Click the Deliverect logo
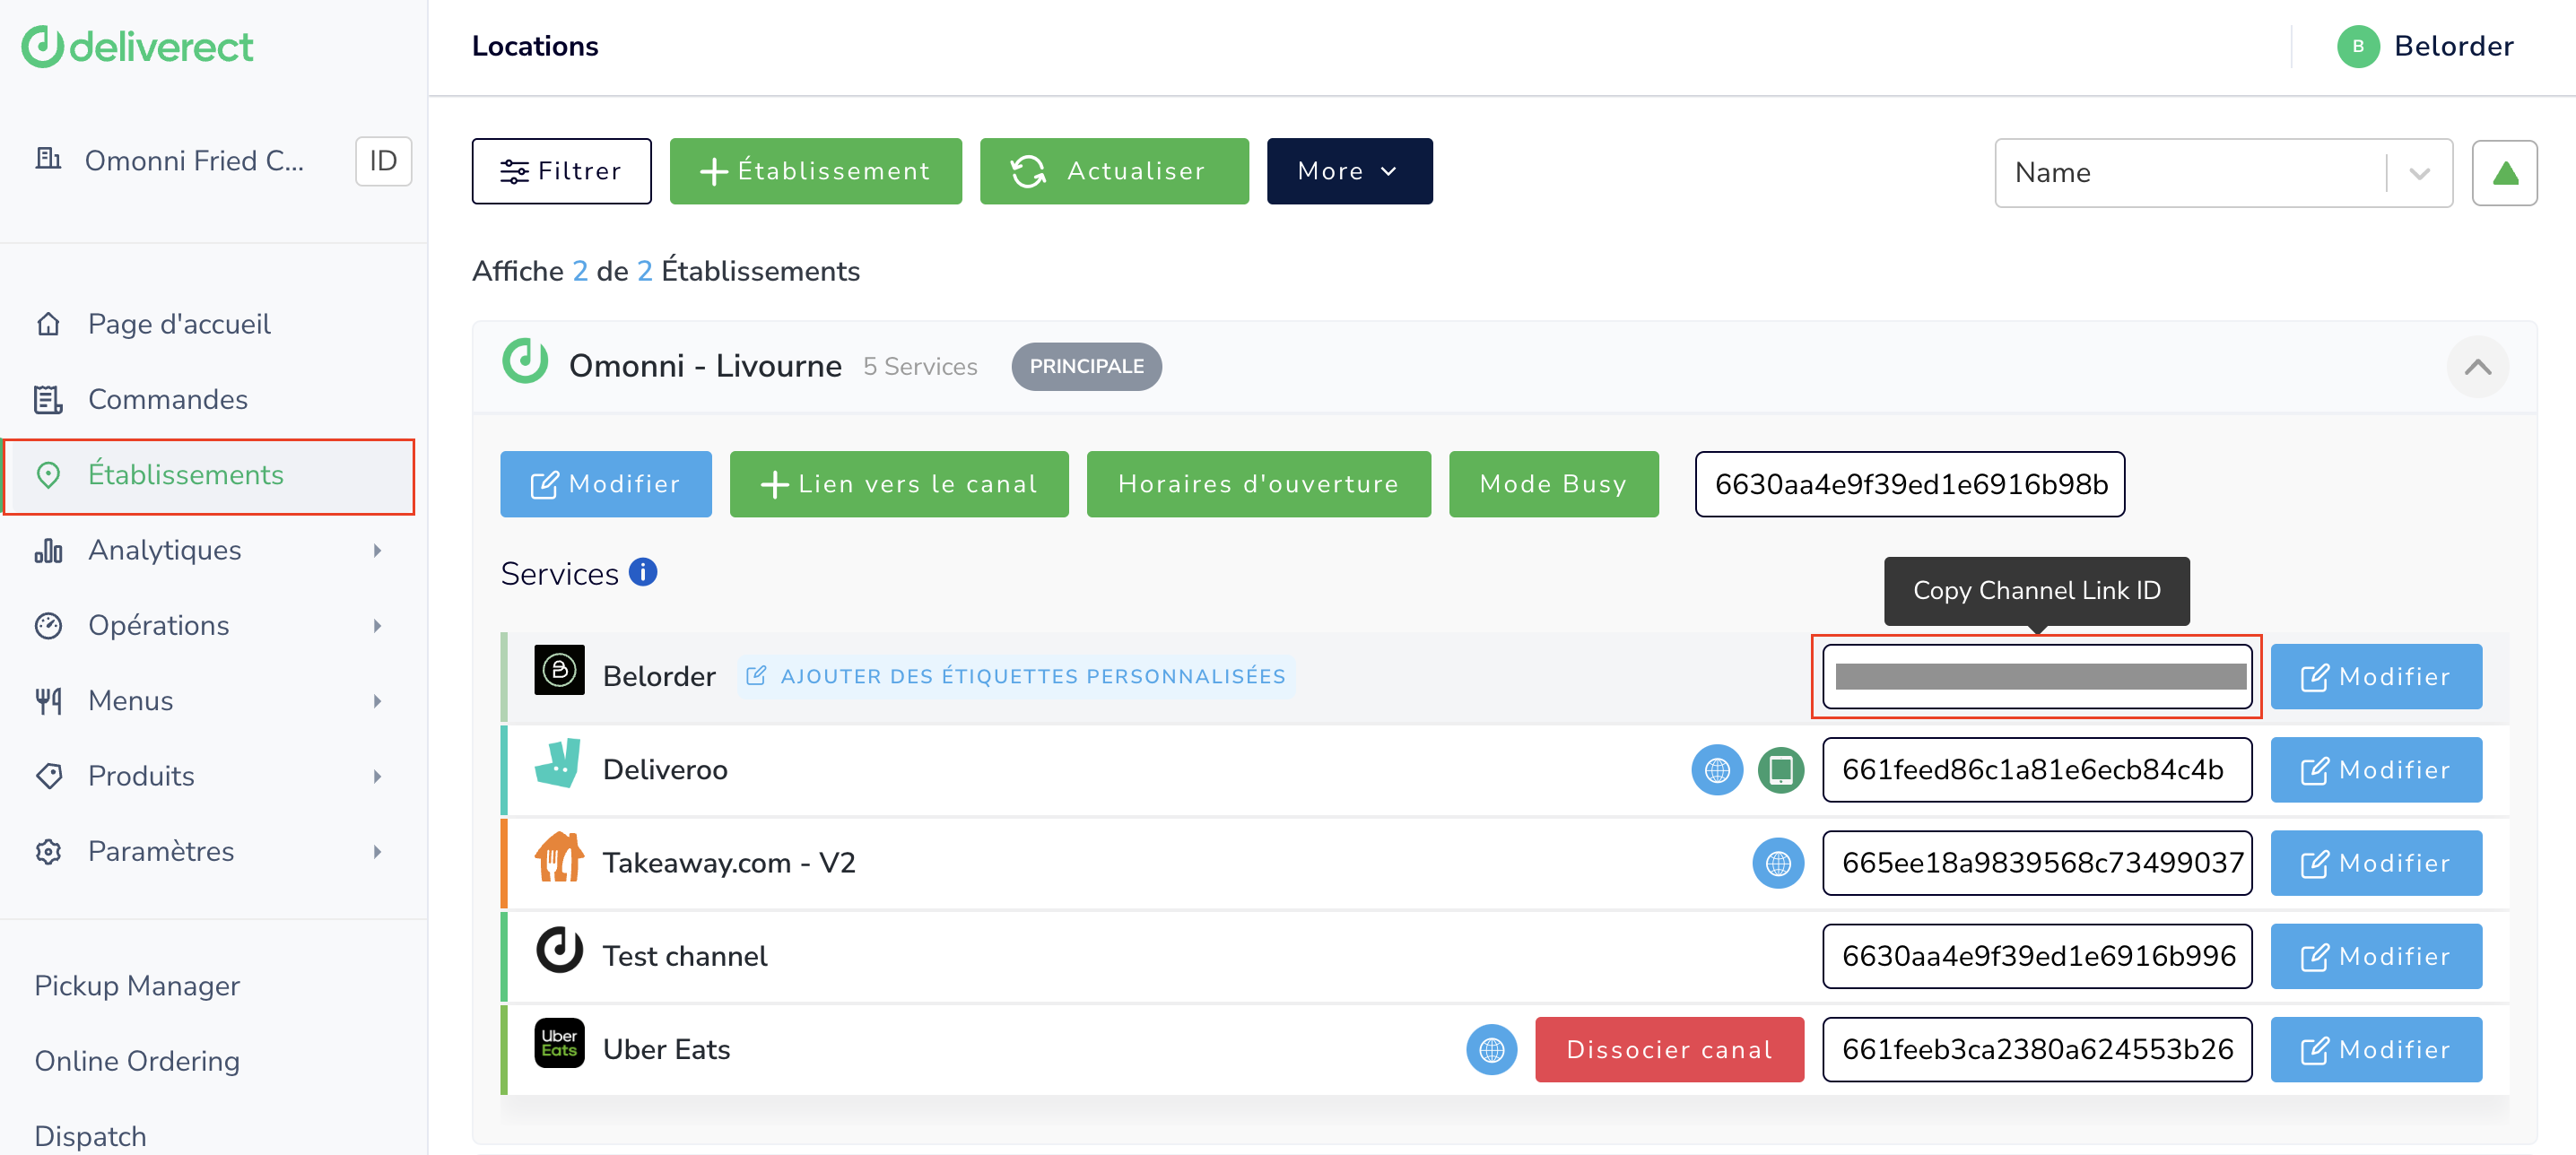Image resolution: width=2576 pixels, height=1155 pixels. pos(138,46)
